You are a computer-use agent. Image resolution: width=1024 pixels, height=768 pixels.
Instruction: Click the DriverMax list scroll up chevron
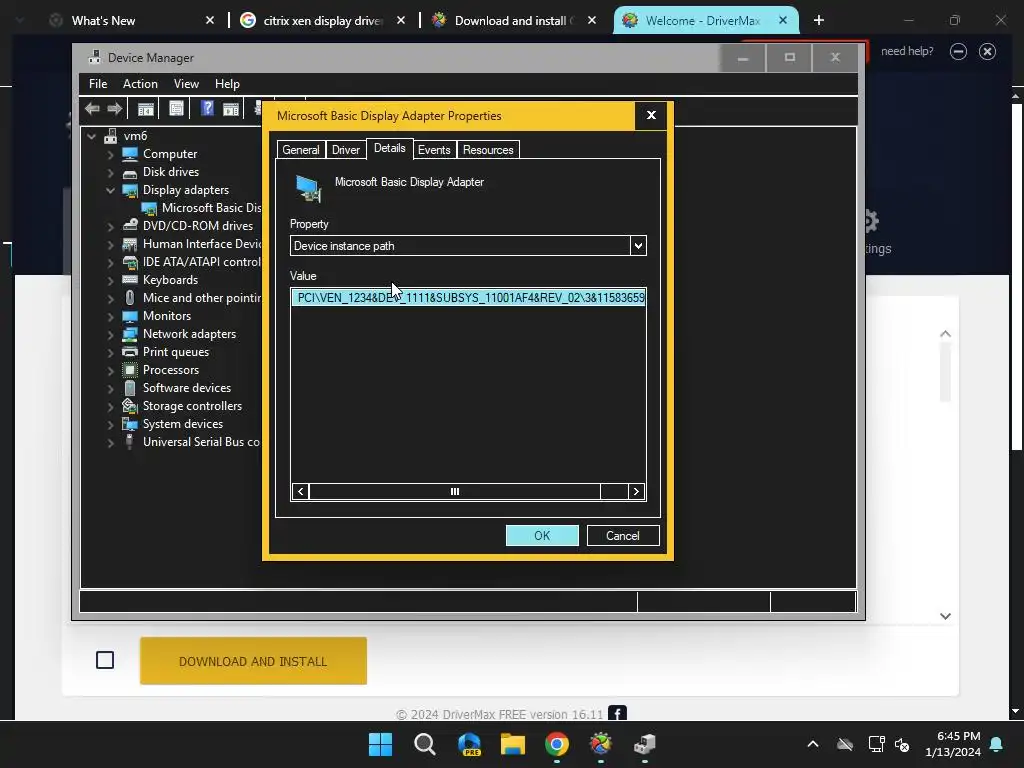coord(945,334)
